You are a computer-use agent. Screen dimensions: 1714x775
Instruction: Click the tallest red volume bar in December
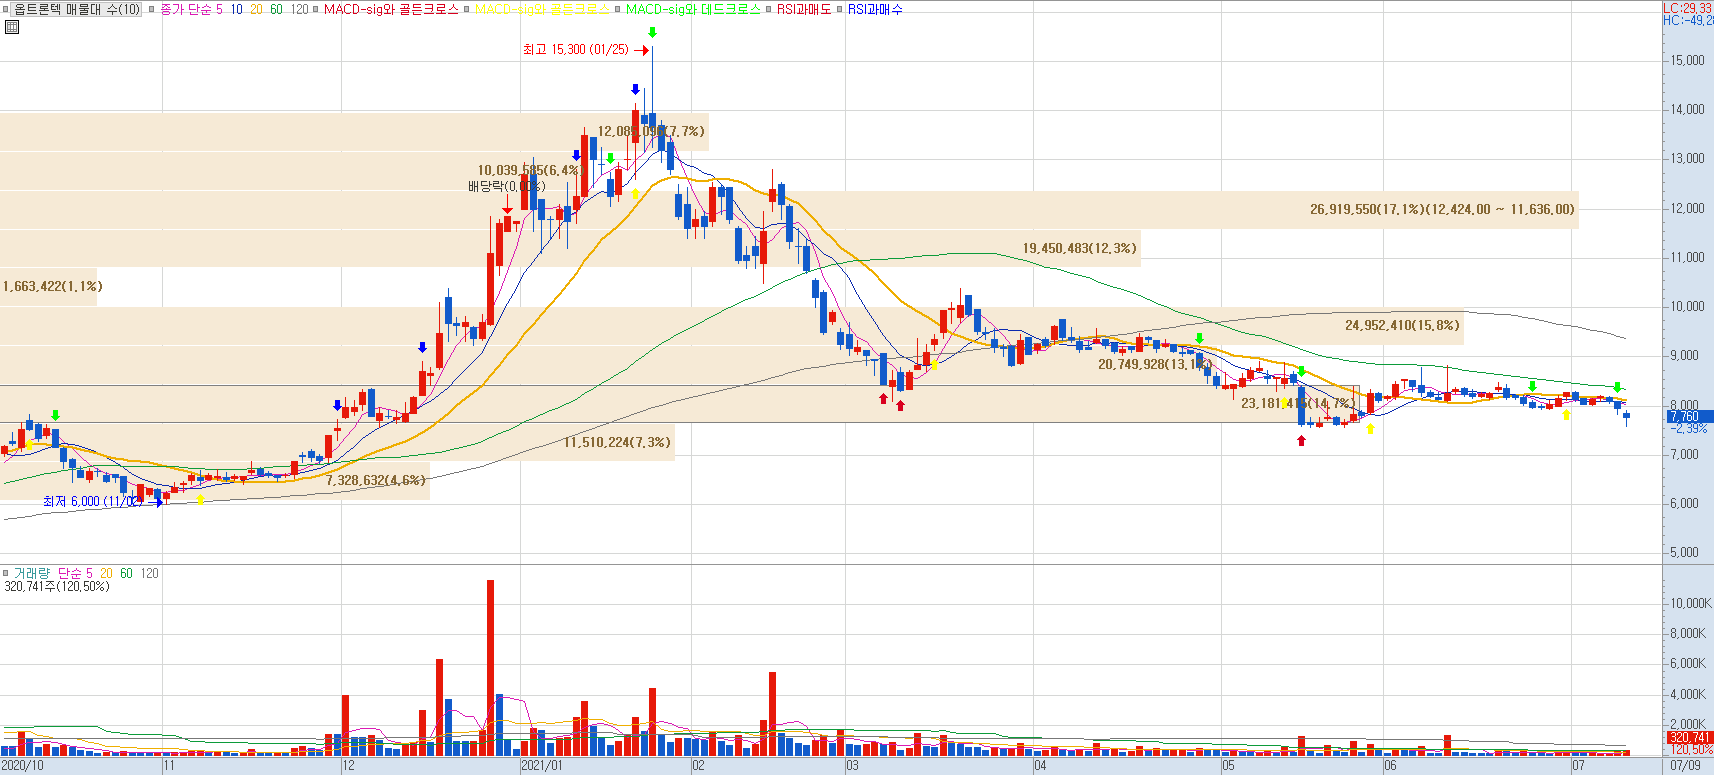pyautogui.click(x=490, y=667)
